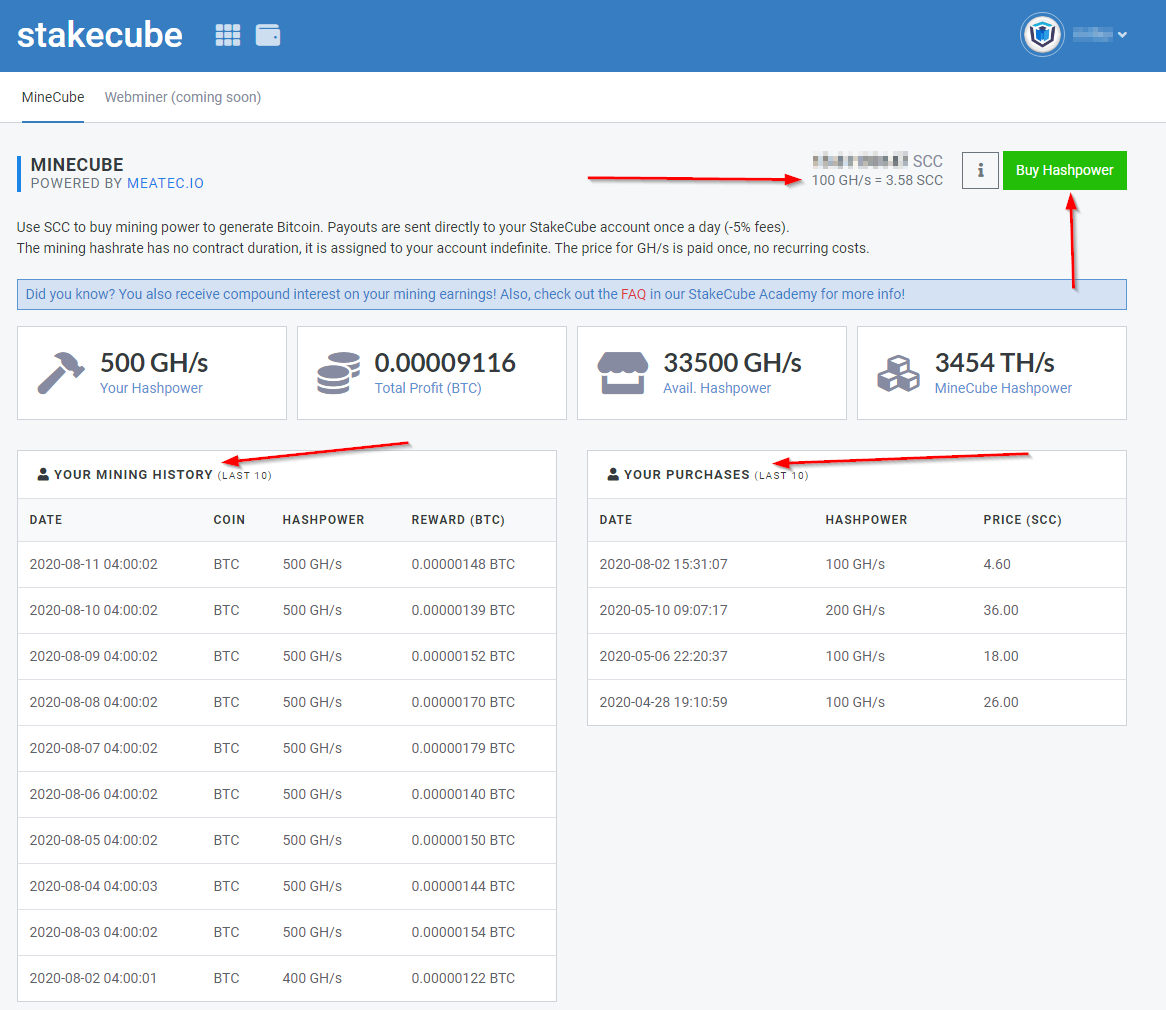1166x1010 pixels.
Task: Click the Buy Hashpower button
Action: click(1064, 170)
